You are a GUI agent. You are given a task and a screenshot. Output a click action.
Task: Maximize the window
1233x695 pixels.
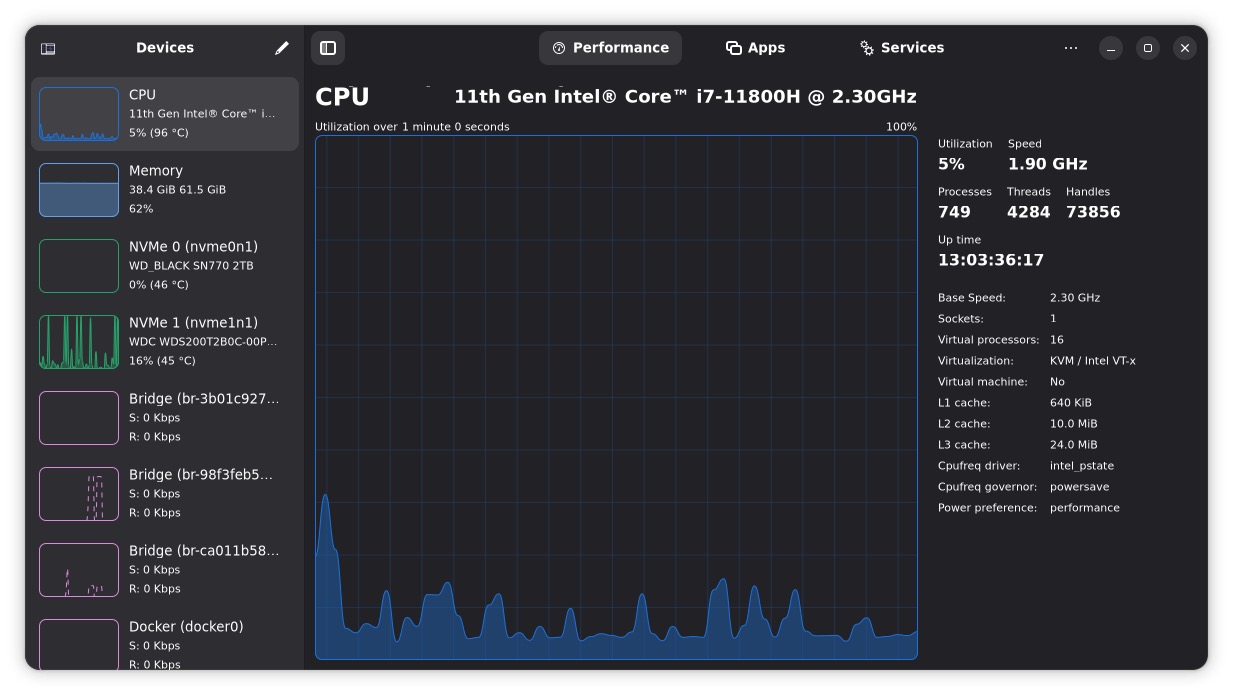click(x=1148, y=48)
